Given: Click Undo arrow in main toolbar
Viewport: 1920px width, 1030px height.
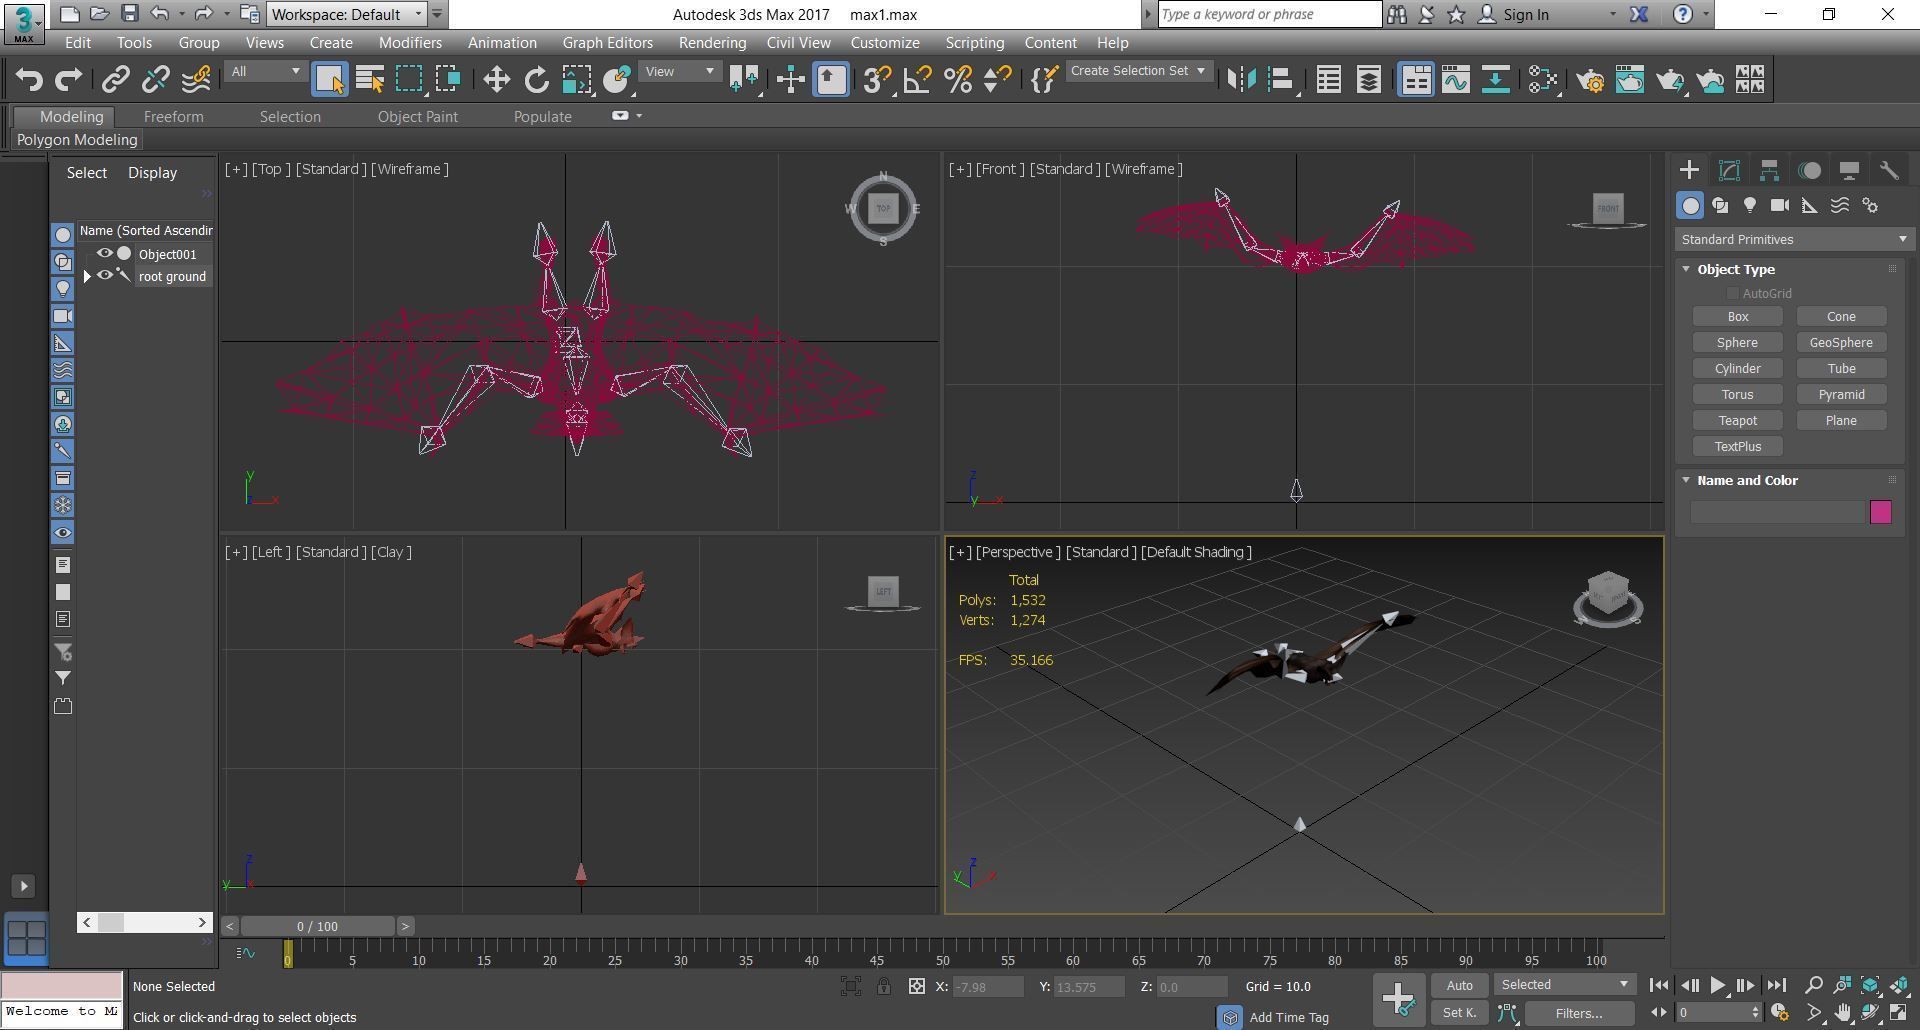Looking at the screenshot, I should click(28, 80).
